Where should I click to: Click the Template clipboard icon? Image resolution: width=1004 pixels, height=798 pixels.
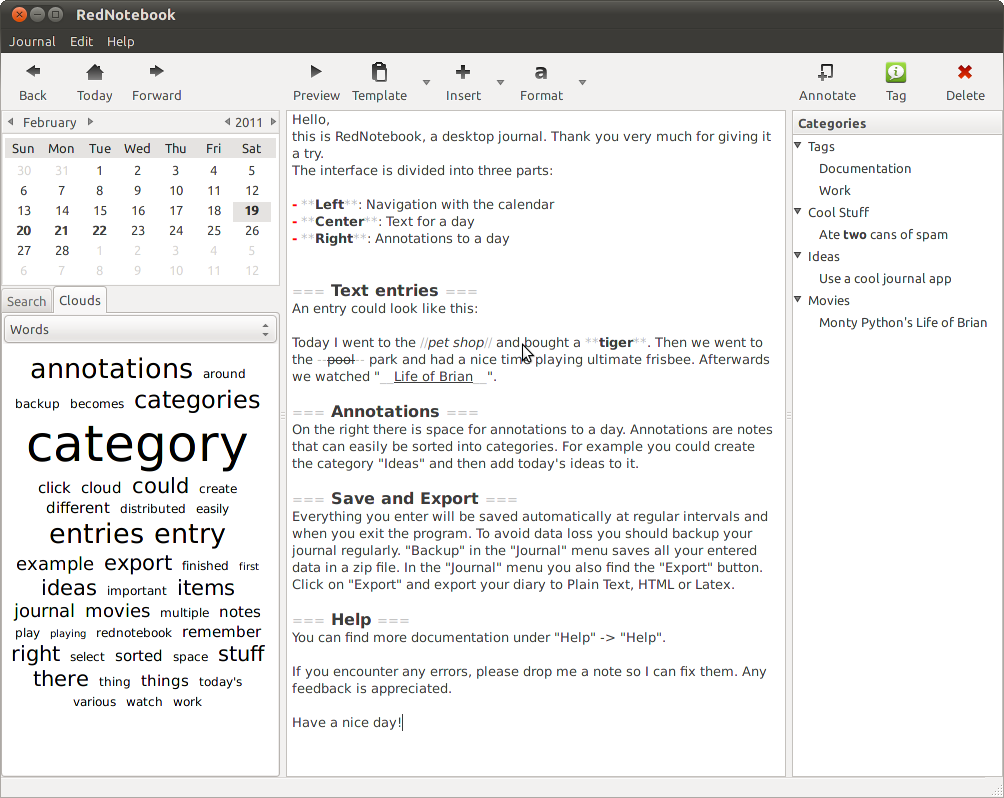point(379,72)
